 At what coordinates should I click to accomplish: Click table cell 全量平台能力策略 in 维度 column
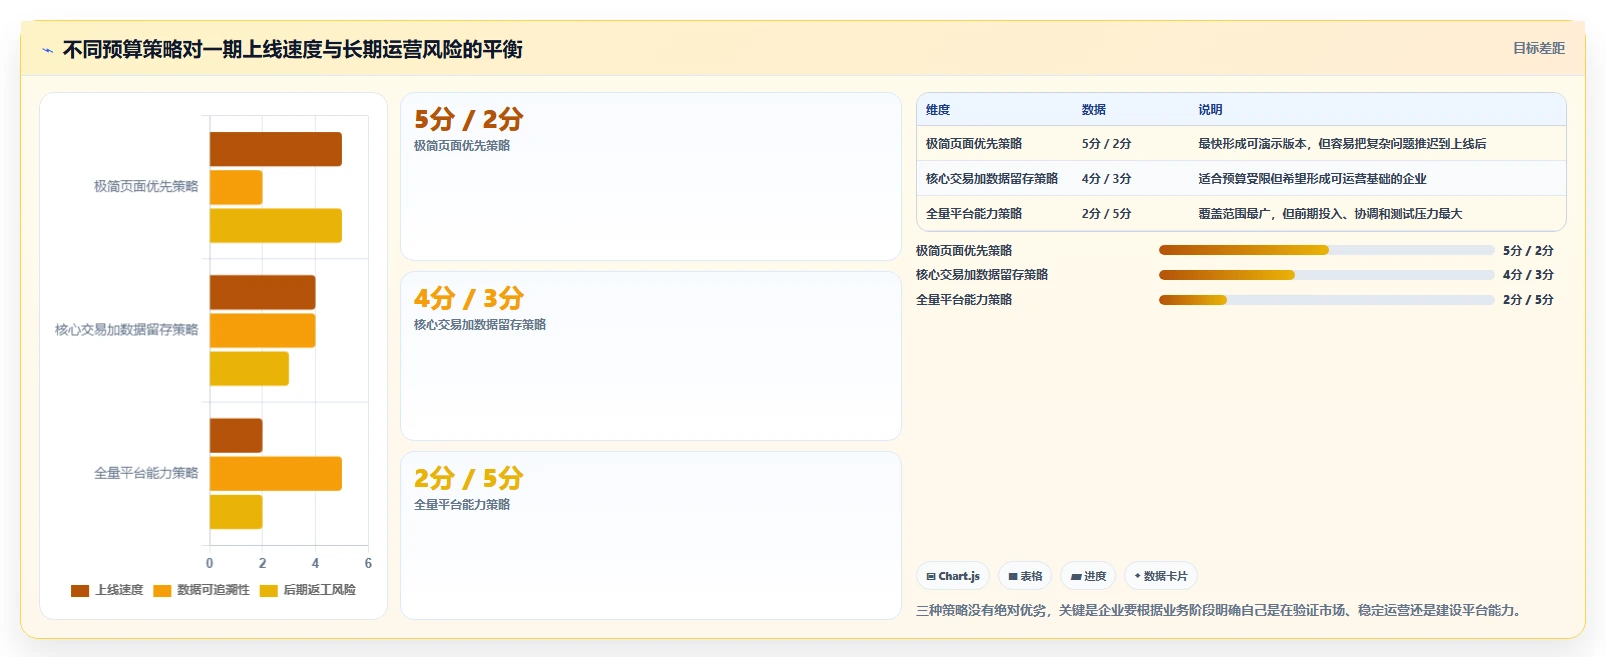(x=974, y=214)
